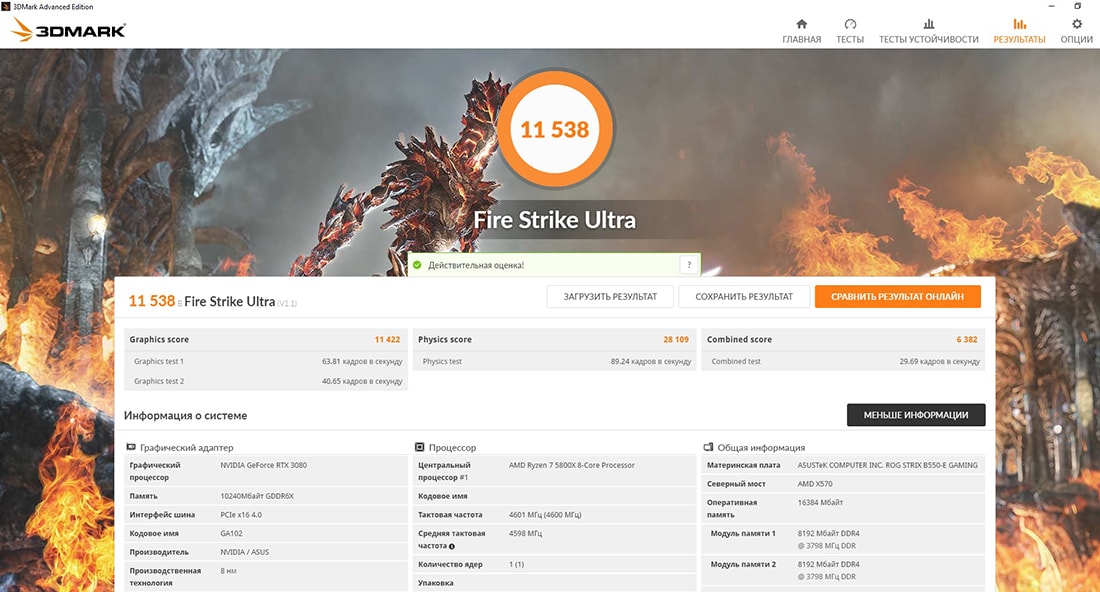Viewport: 1100px width, 592px height.
Task: Click the orange results chart icon
Action: pos(1019,24)
